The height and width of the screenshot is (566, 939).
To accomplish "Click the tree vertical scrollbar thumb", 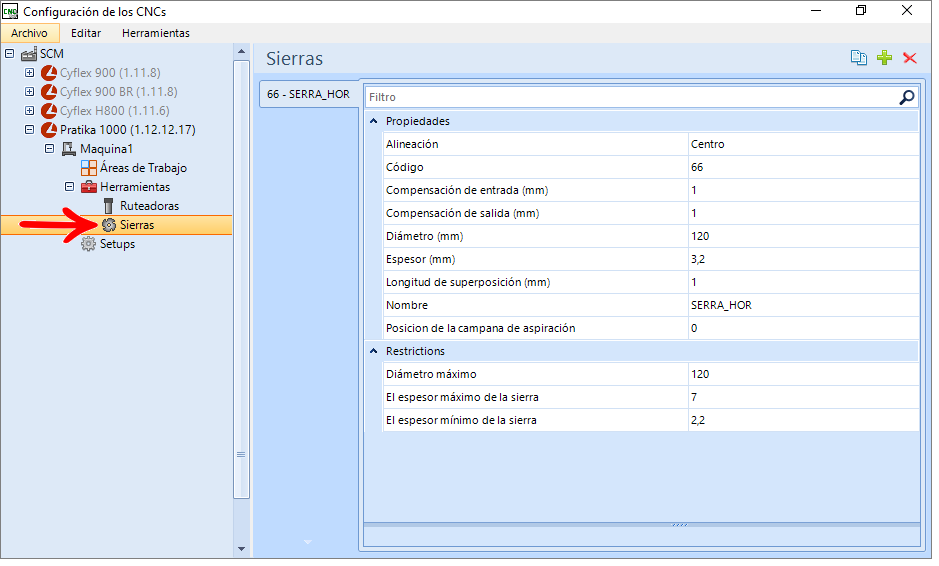I will pyautogui.click(x=241, y=279).
